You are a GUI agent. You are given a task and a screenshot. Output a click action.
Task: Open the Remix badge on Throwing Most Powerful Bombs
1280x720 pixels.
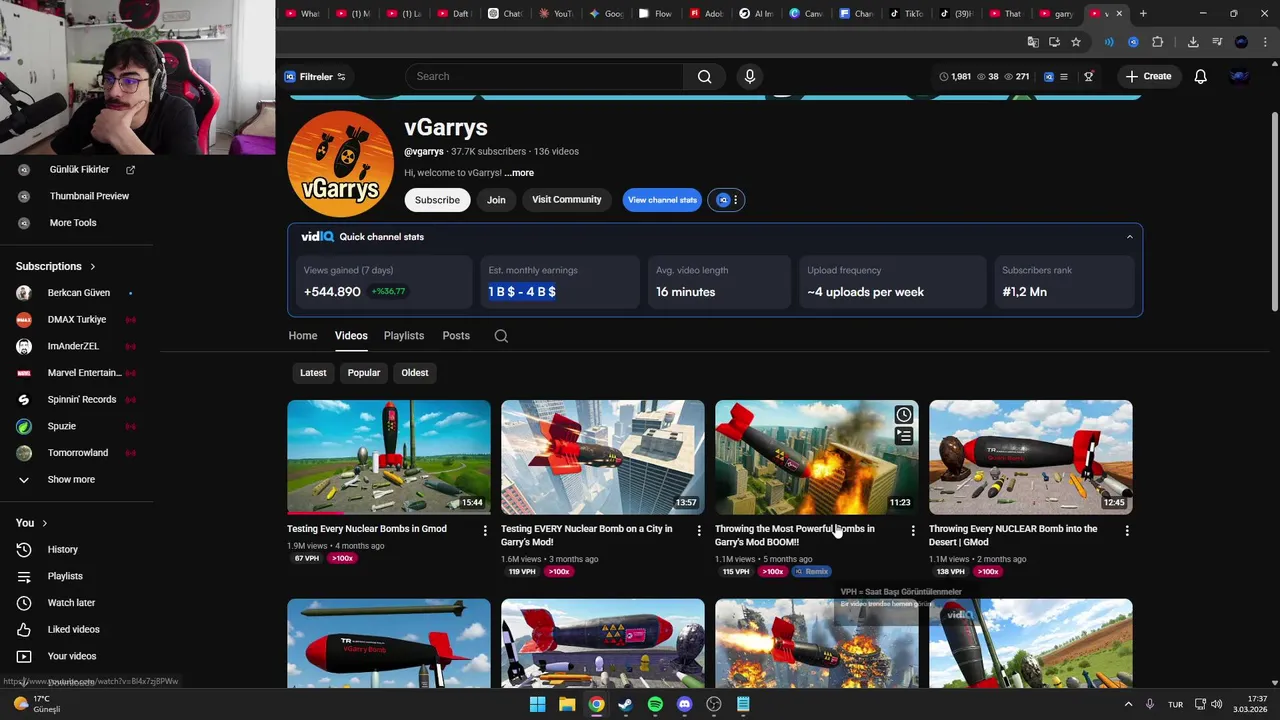(x=812, y=572)
